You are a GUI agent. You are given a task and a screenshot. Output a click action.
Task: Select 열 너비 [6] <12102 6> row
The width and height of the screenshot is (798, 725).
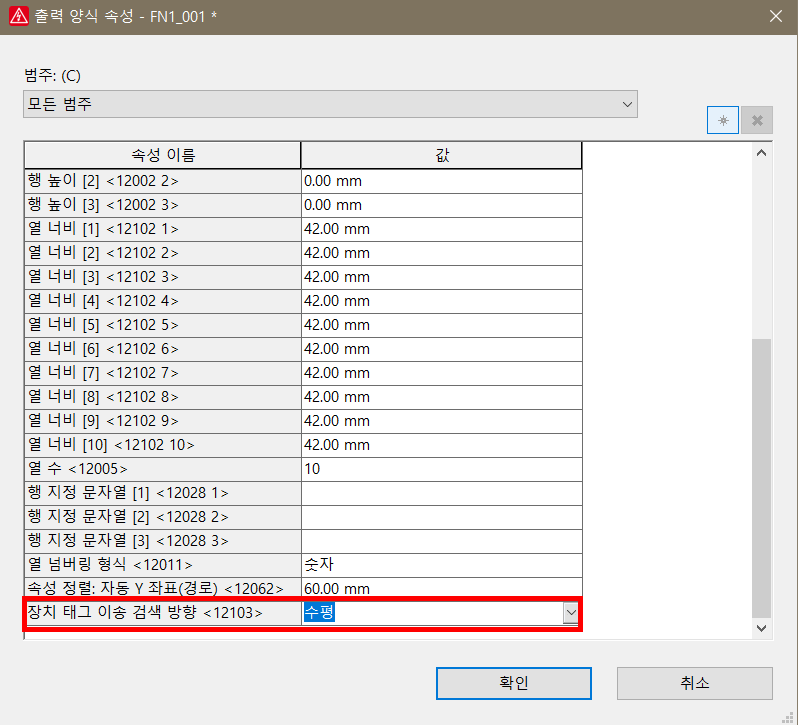[303, 349]
